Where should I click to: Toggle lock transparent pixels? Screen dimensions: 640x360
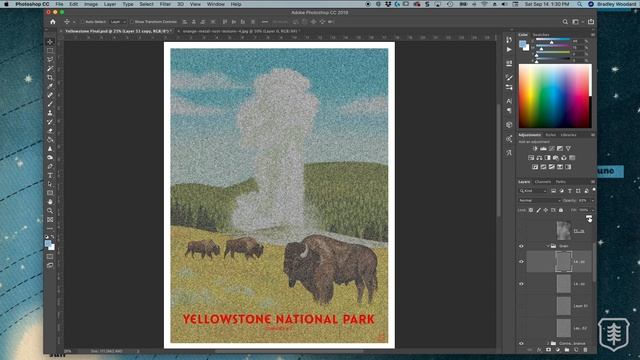[531, 210]
